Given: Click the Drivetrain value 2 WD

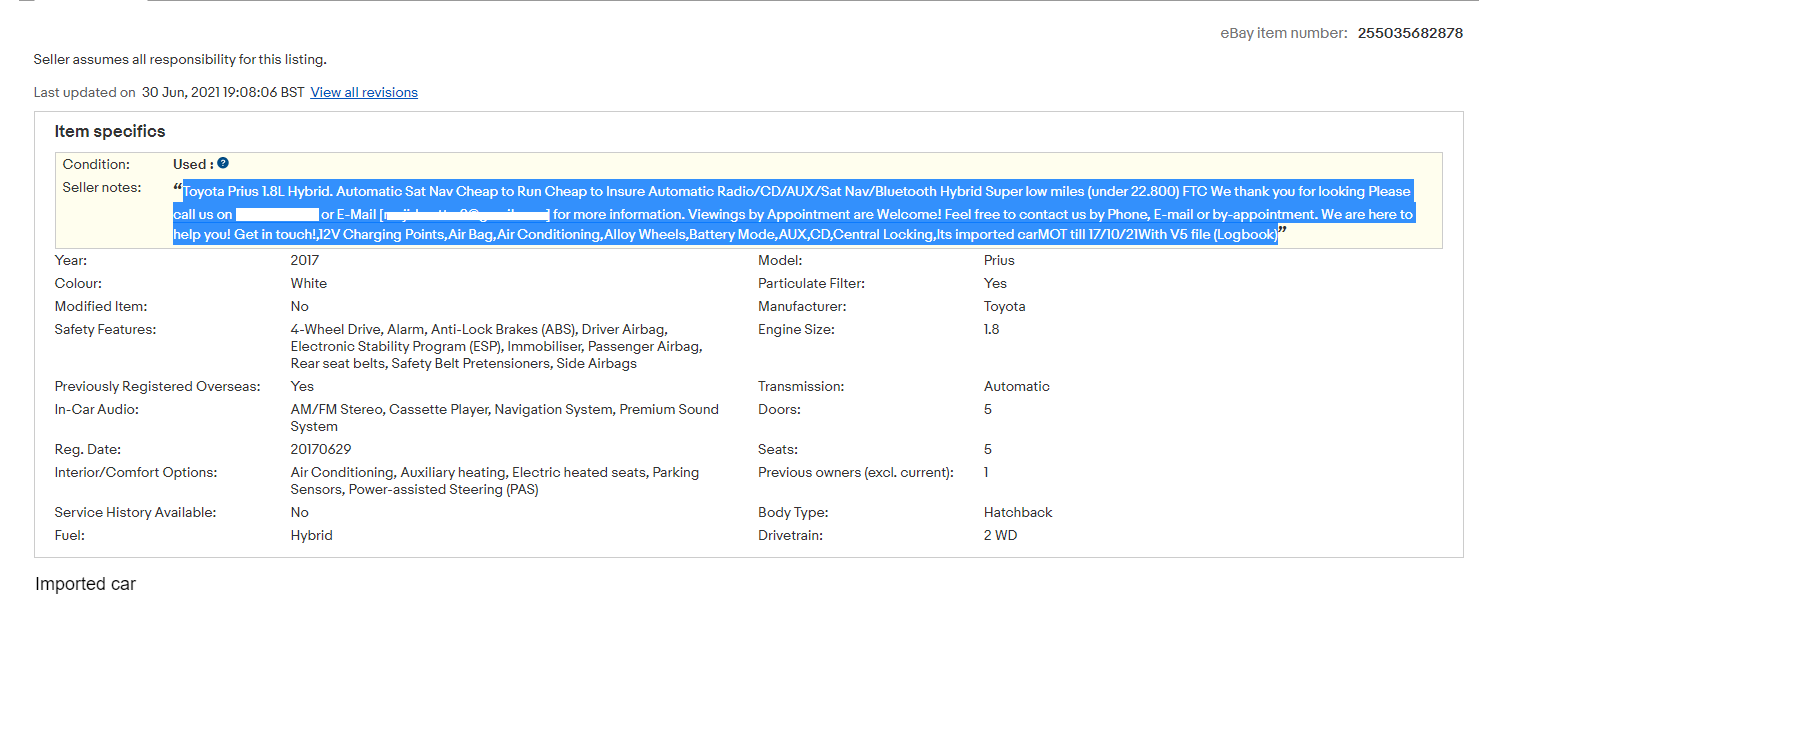Looking at the screenshot, I should (1000, 535).
